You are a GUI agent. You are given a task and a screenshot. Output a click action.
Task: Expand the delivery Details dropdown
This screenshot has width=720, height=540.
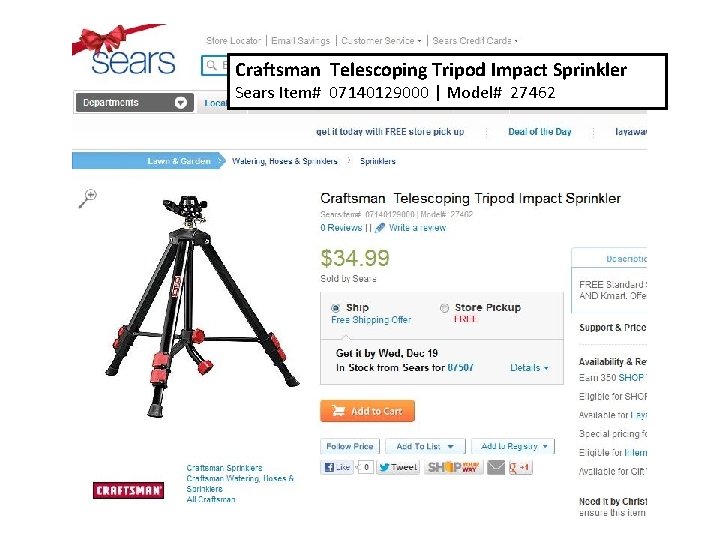(x=529, y=368)
